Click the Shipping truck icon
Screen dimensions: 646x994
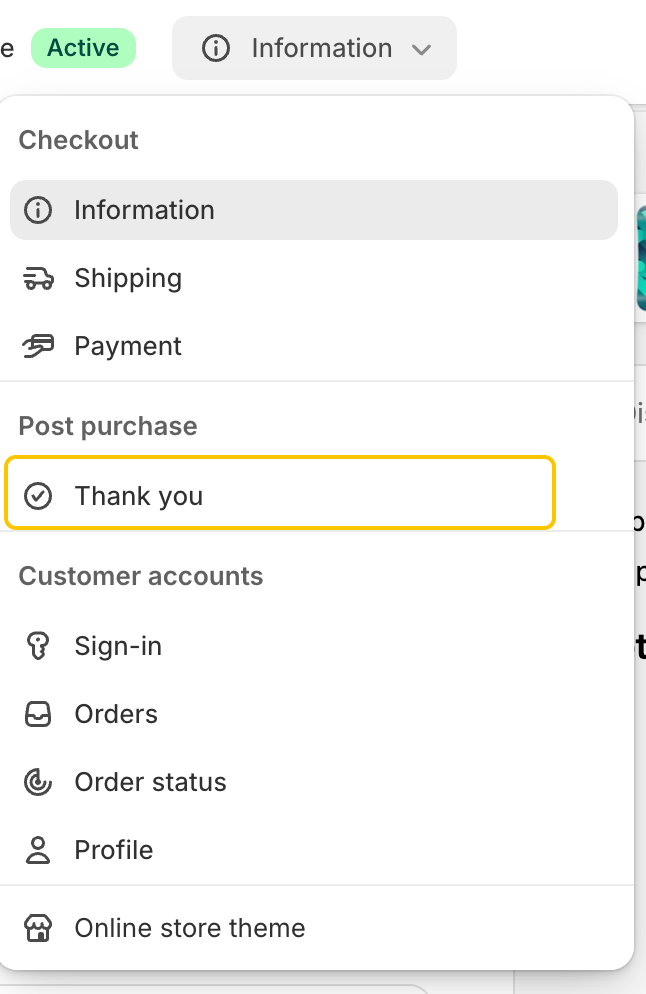(38, 278)
